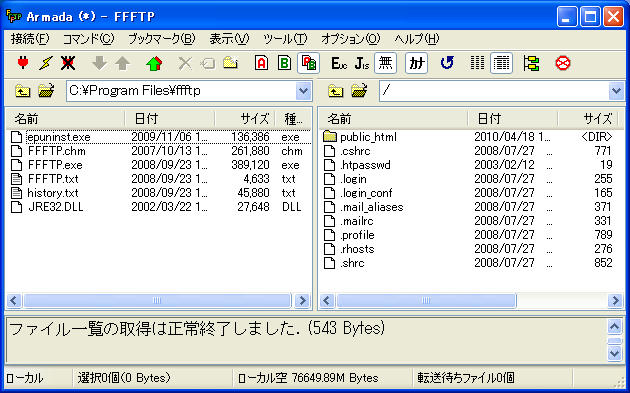Toggle Binary transfer mode button B
630x393 pixels.
[x=284, y=63]
